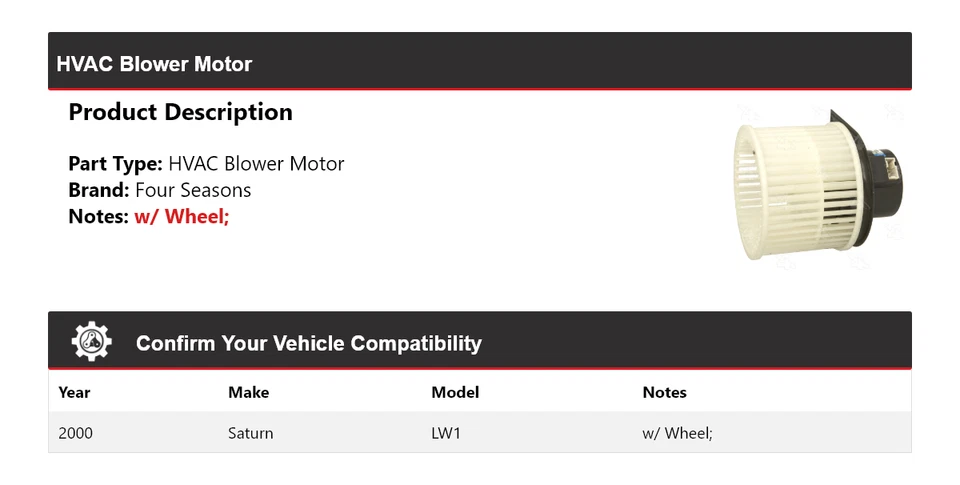Click the w/ Wheel; cell in the table row
The width and height of the screenshot is (960, 485).
tap(677, 433)
